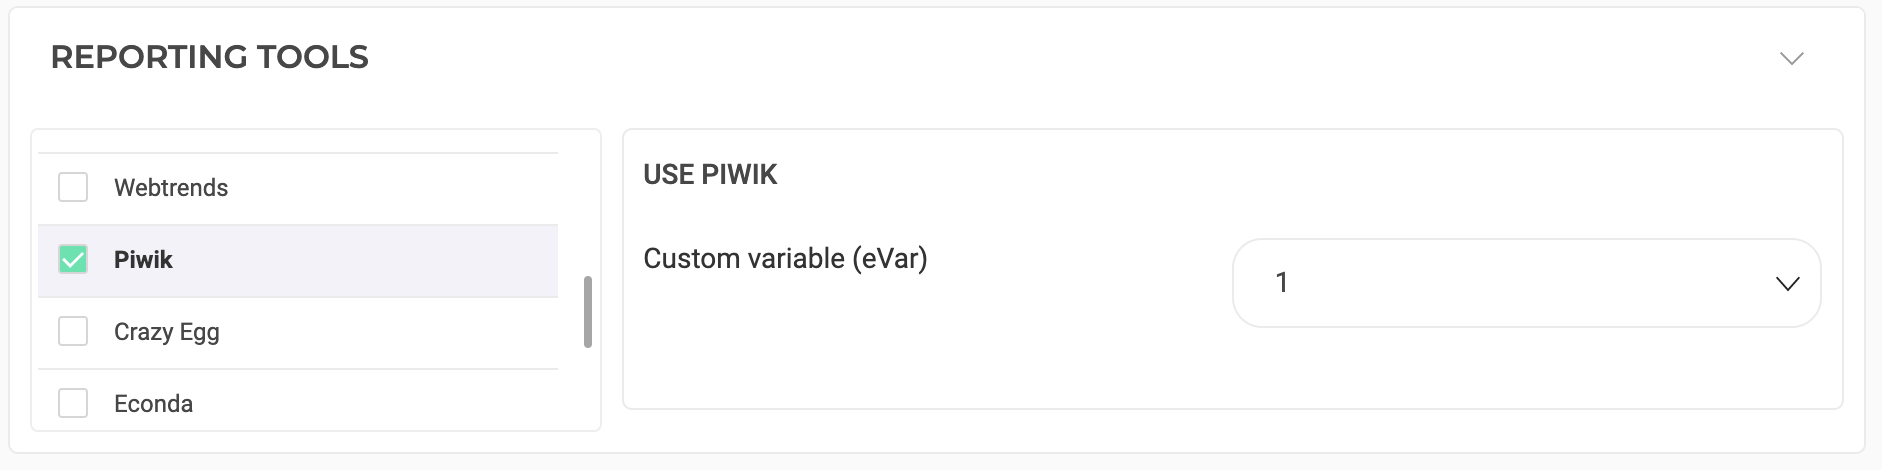Select the Webtrends list item label

pos(171,188)
